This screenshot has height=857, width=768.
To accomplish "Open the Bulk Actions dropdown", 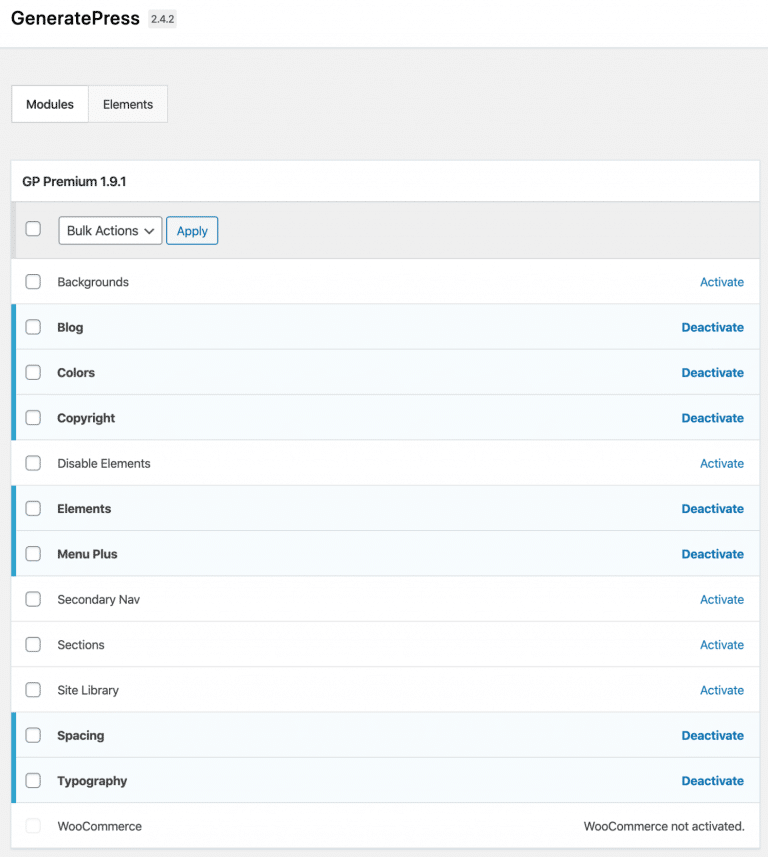I will coord(109,230).
